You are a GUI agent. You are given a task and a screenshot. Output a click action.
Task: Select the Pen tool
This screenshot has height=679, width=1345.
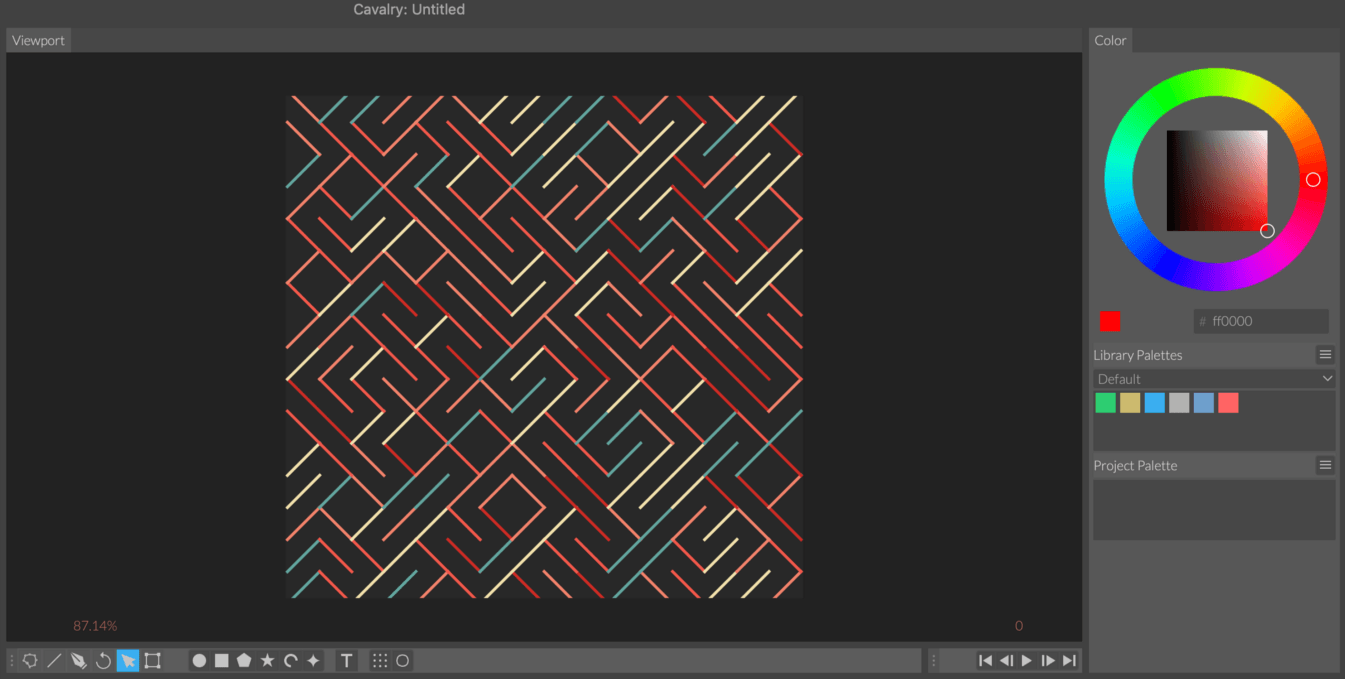pyautogui.click(x=77, y=660)
